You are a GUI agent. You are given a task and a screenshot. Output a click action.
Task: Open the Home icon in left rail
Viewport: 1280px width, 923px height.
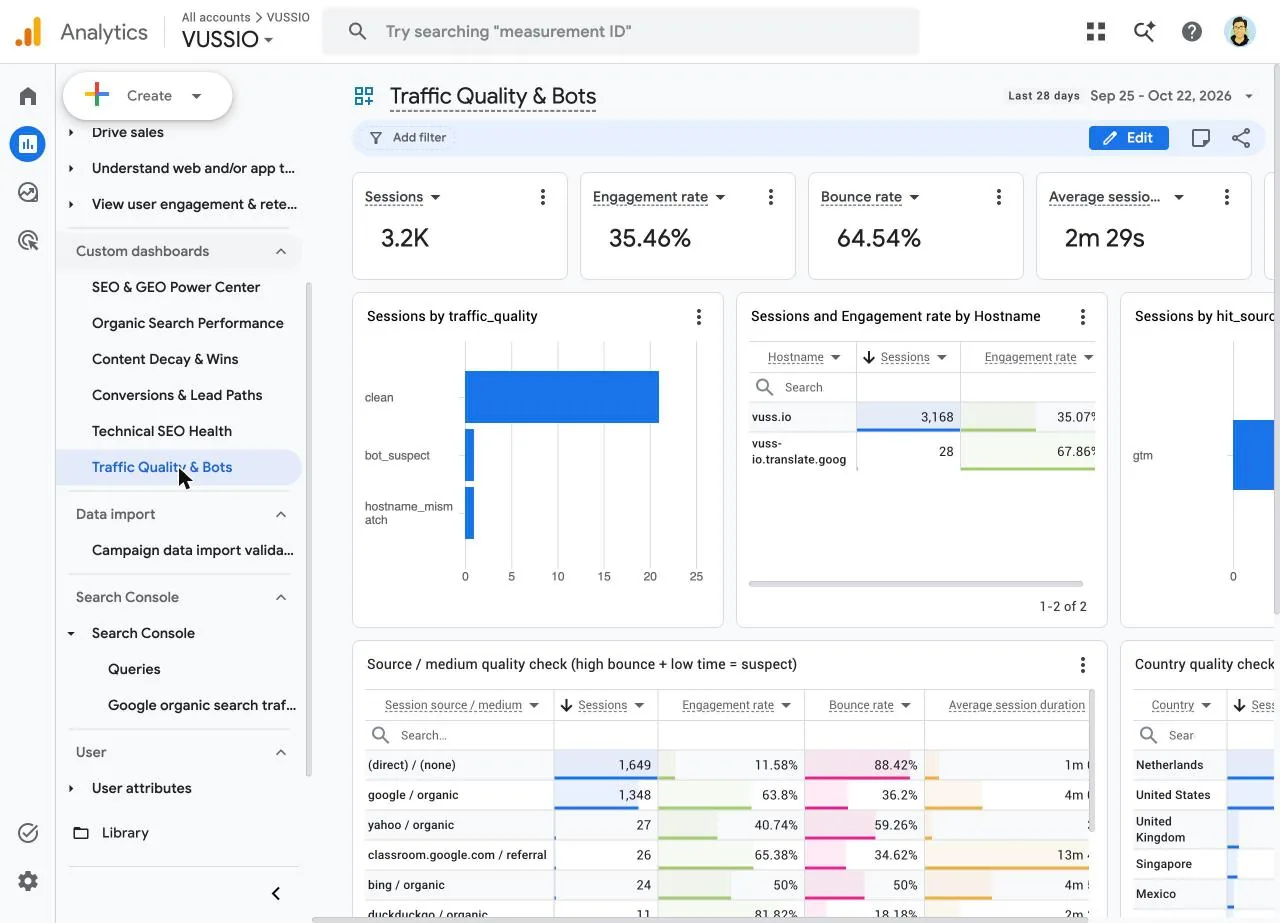tap(28, 96)
